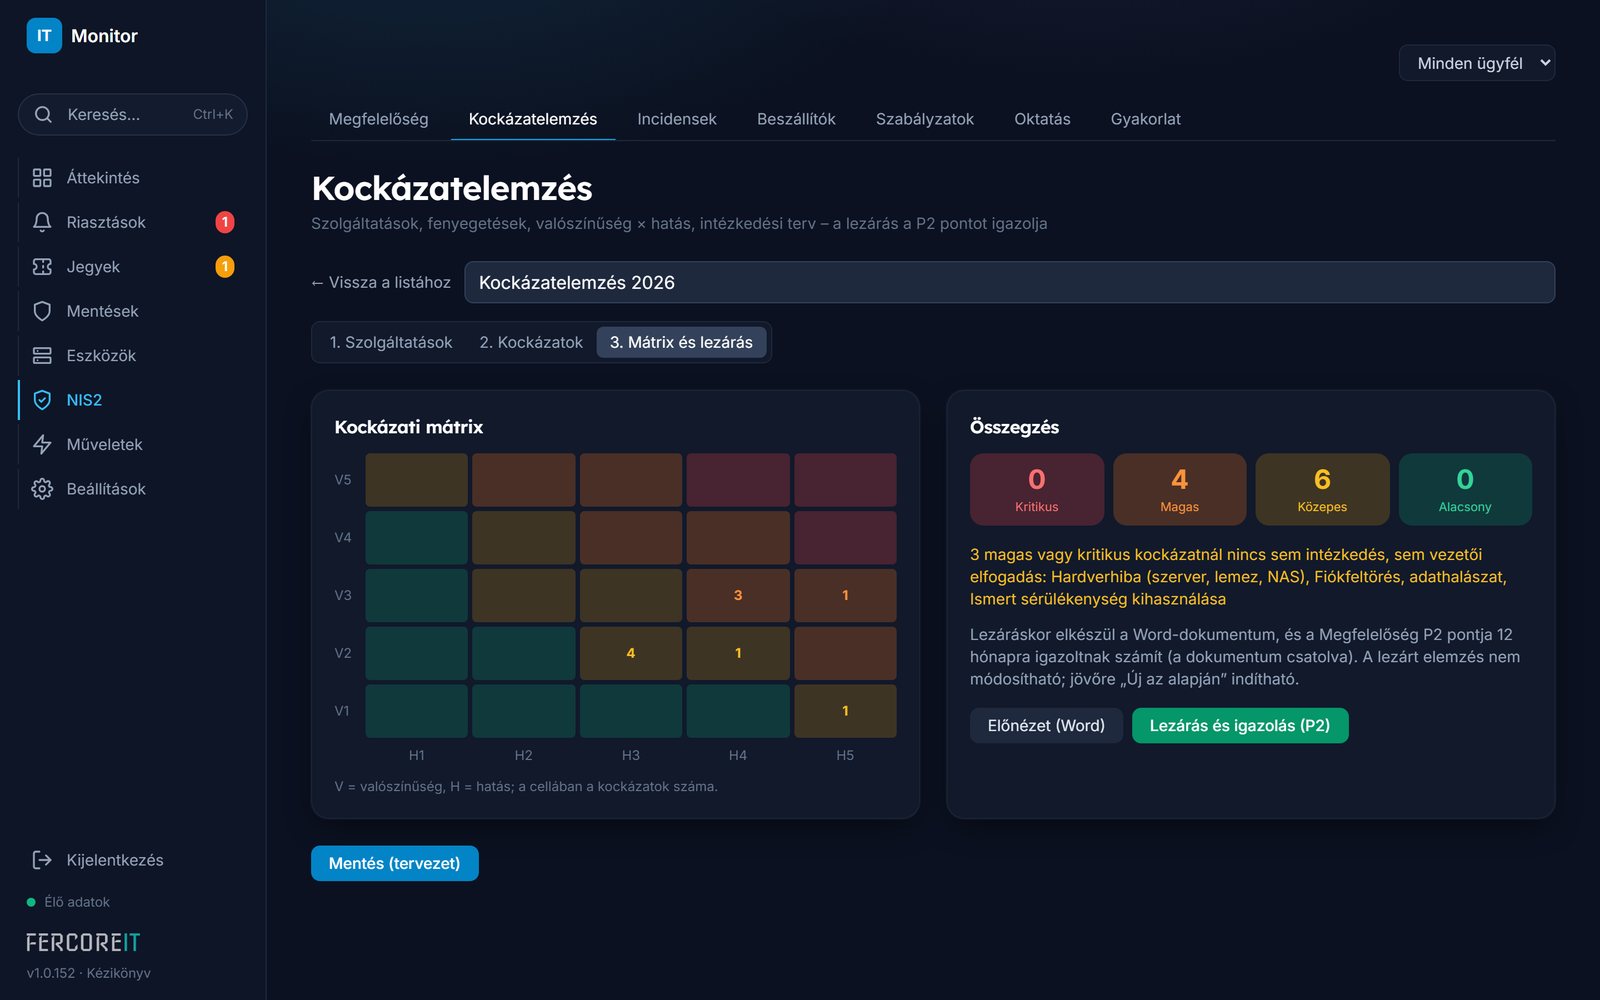Click the Előnézet (Word) button
This screenshot has height=1000, width=1600.
click(x=1046, y=726)
